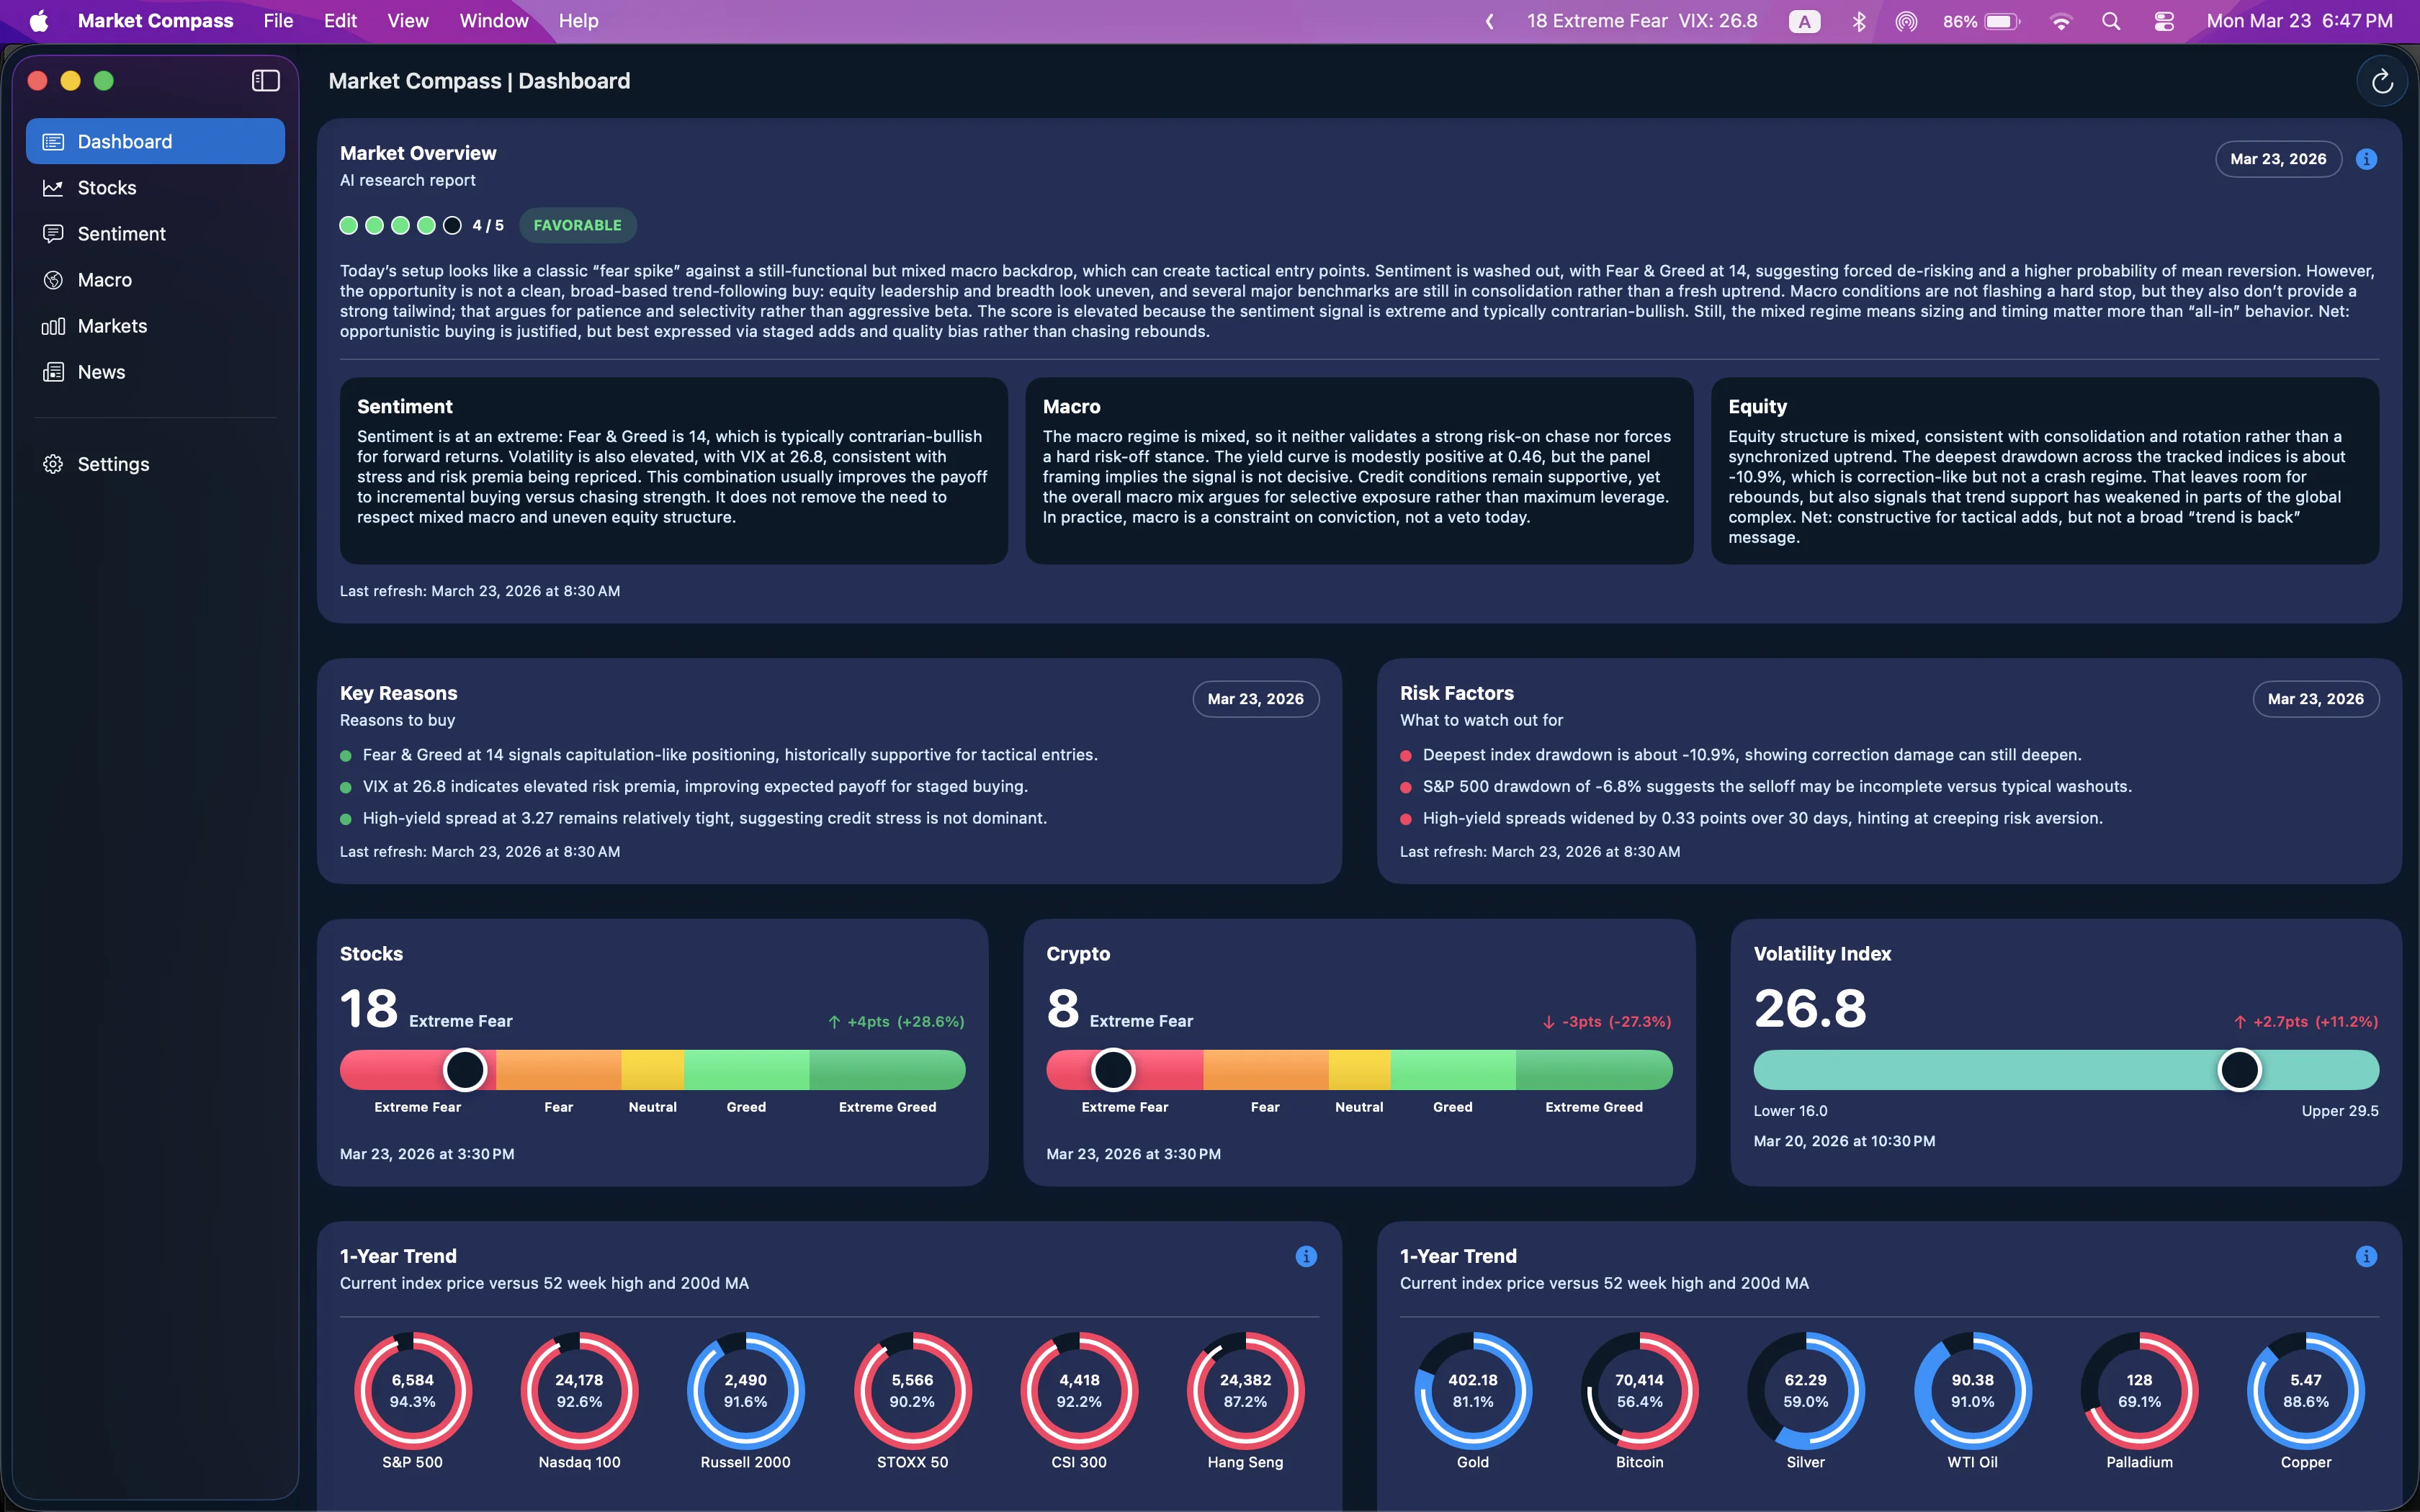The image size is (2420, 1512).
Task: Show info for the commodities 1-Year Trend
Action: coord(2366,1256)
